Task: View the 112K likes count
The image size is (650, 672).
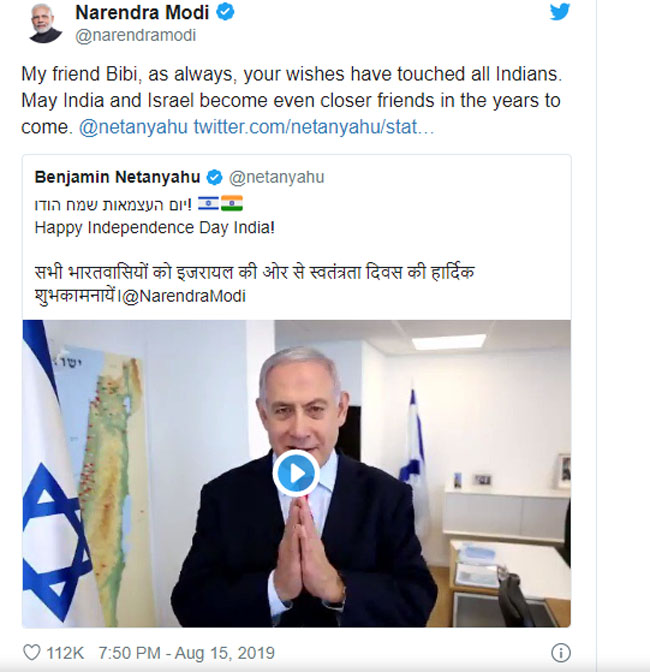Action: [x=66, y=652]
